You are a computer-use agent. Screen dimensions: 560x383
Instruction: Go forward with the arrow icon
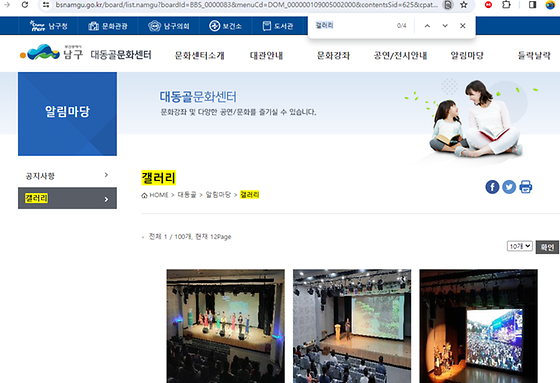[7, 5]
